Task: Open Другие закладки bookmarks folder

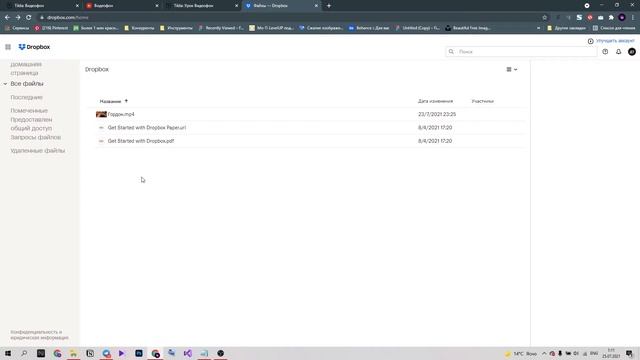Action: tap(567, 28)
